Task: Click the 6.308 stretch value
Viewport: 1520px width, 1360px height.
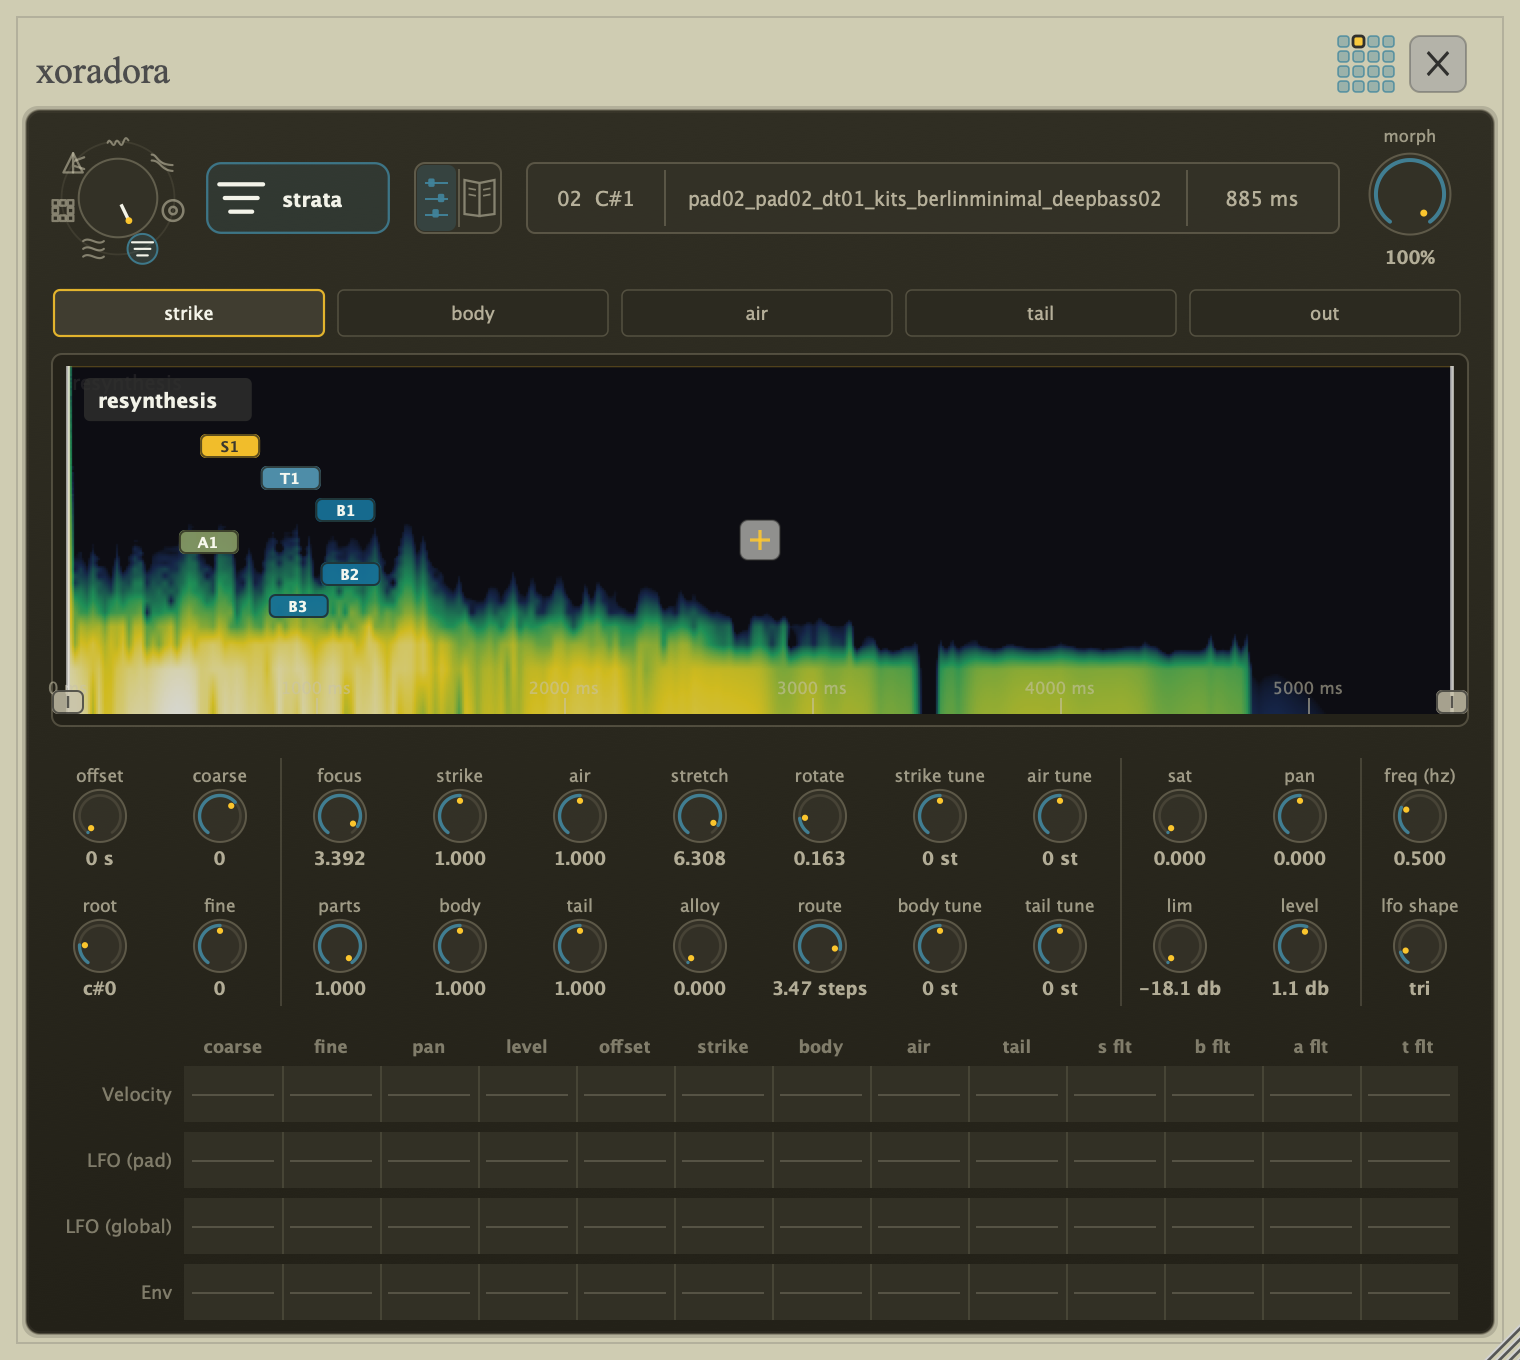Action: click(700, 858)
